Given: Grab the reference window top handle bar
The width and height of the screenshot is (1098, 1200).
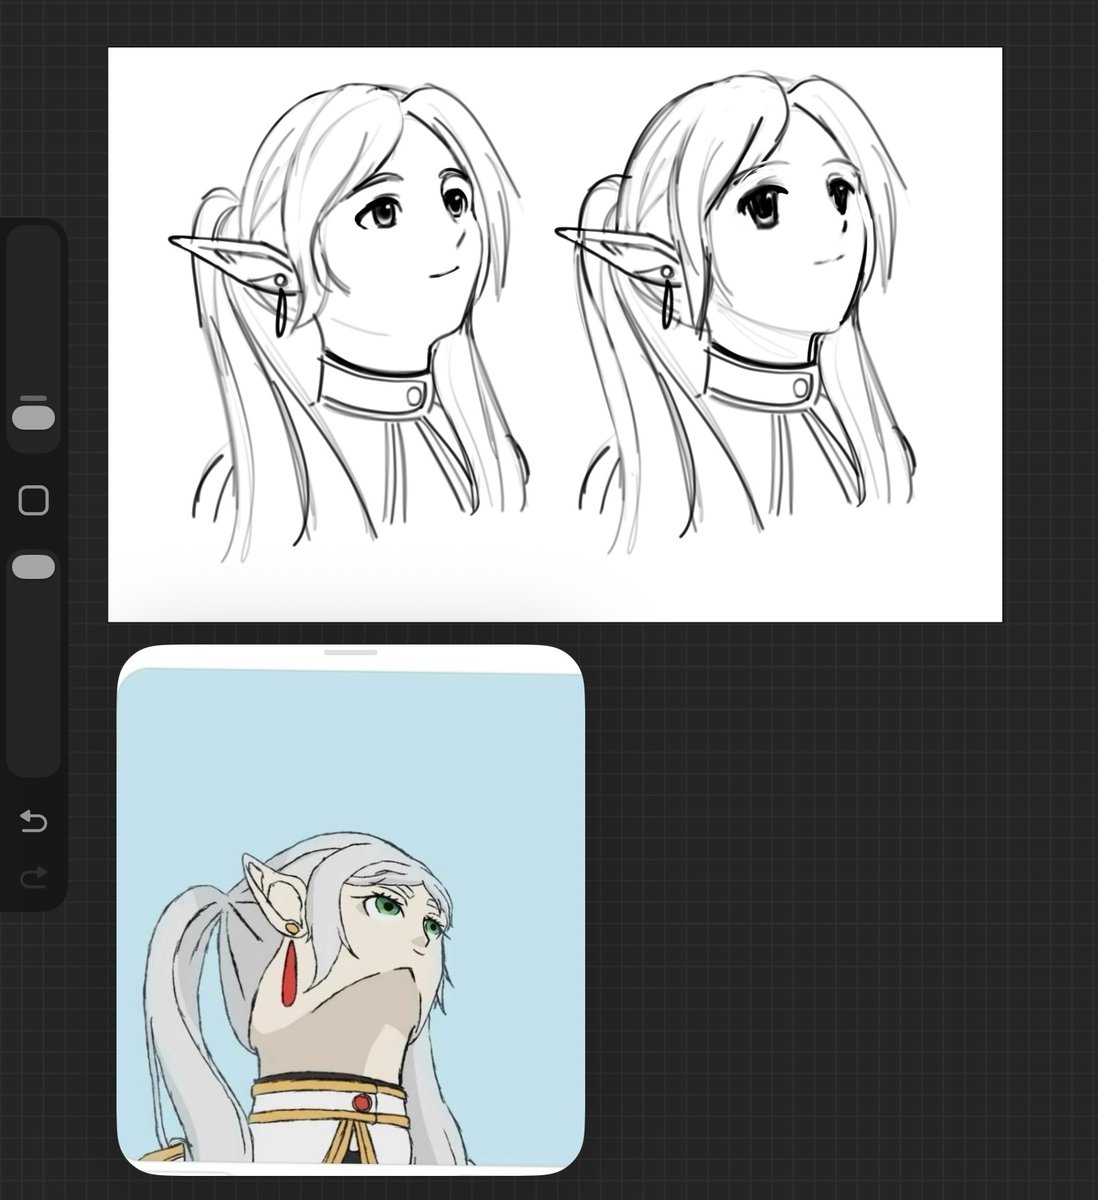Looking at the screenshot, I should point(351,652).
